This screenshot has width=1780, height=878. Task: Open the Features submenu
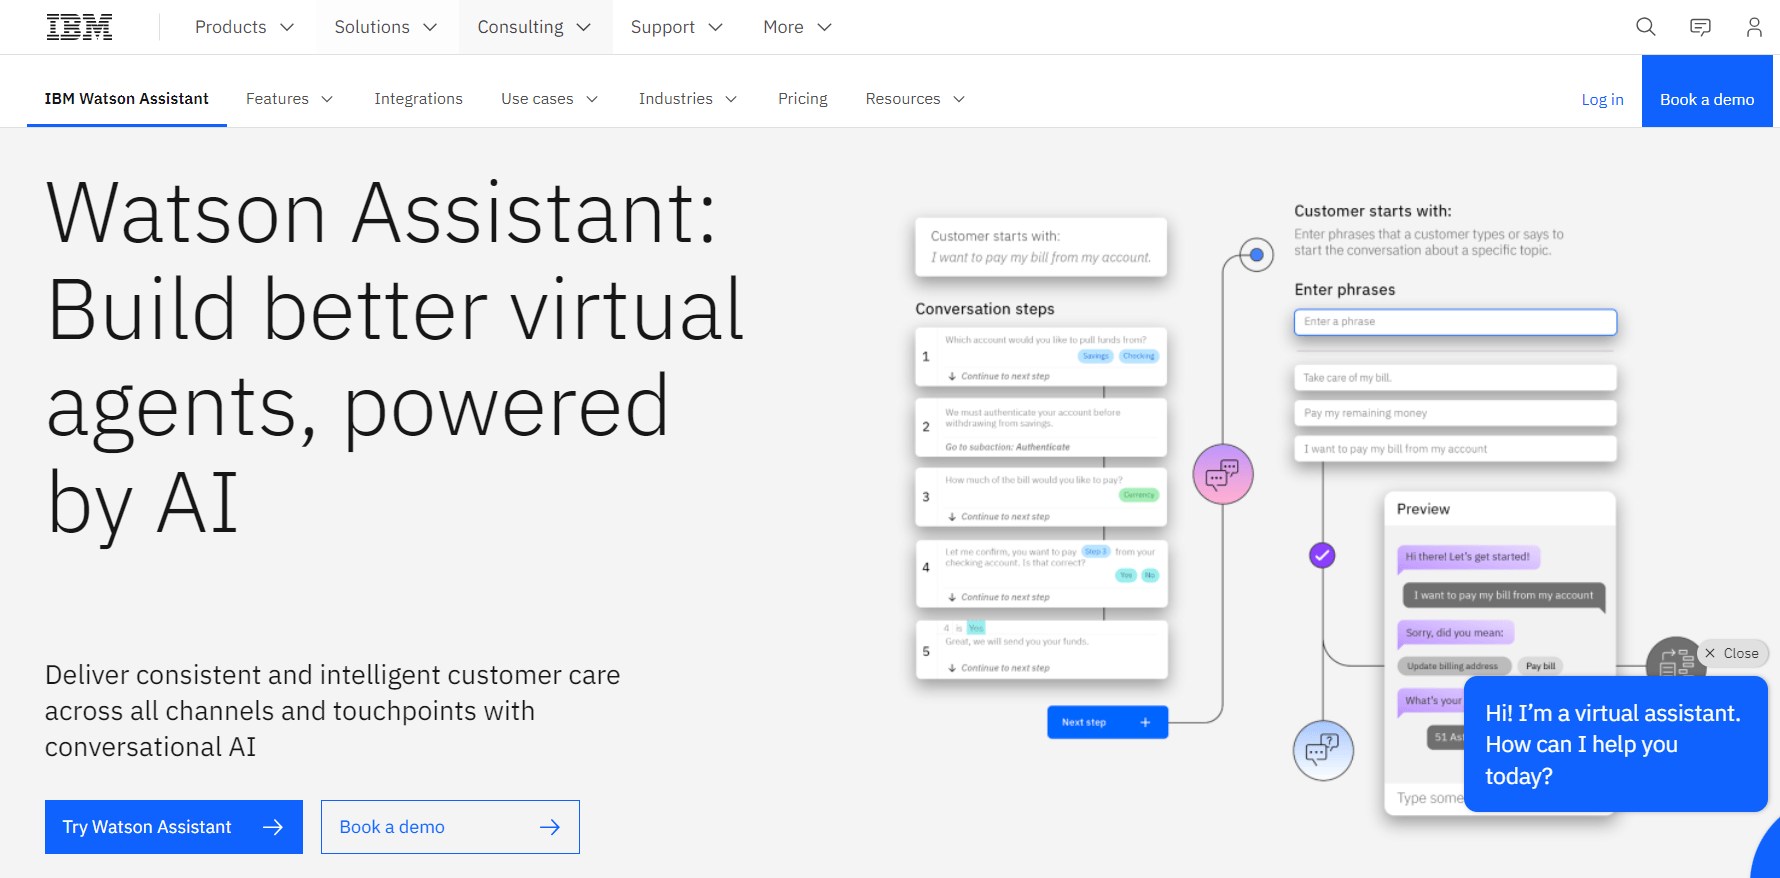click(289, 99)
